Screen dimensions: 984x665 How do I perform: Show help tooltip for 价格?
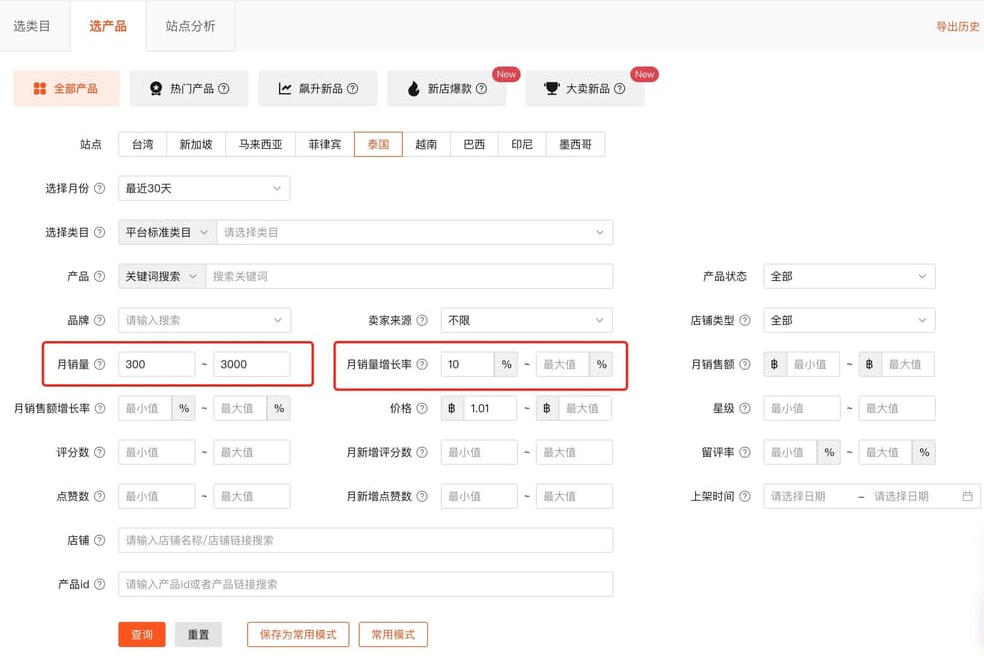pos(422,408)
